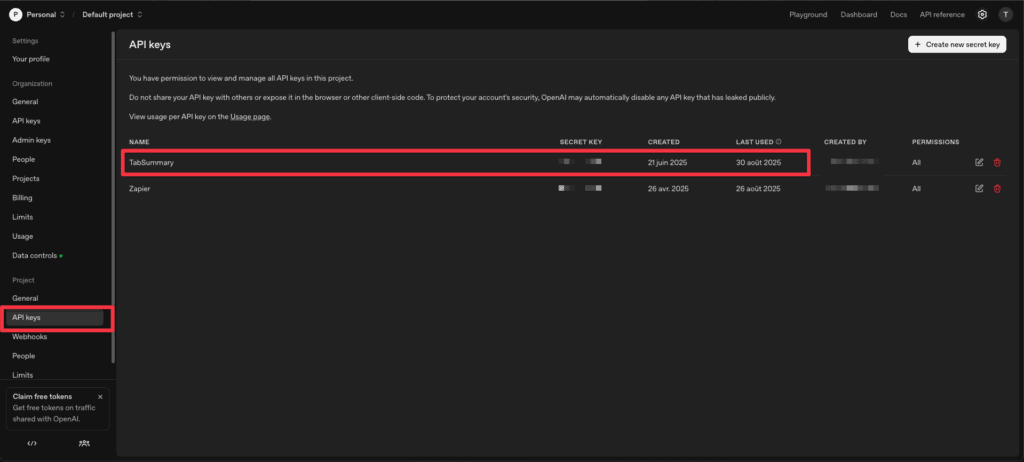
Task: Open Project General settings
Action: point(25,298)
